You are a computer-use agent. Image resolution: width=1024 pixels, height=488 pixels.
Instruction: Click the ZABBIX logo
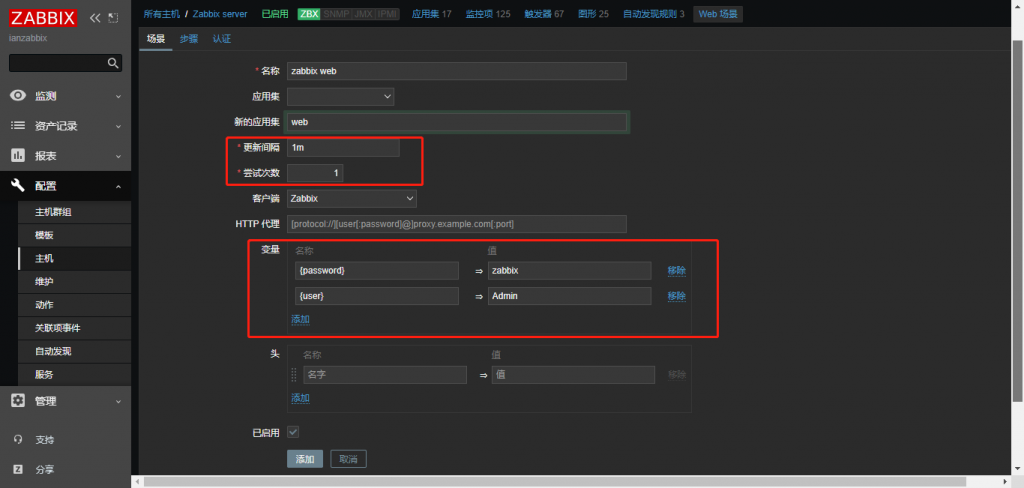44,18
